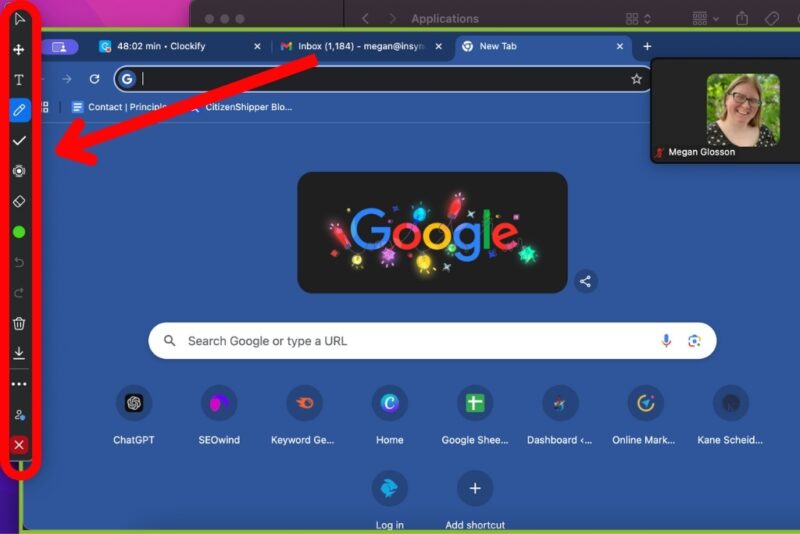800x534 pixels.
Task: Select the checkmark Stamp tool
Action: (19, 141)
